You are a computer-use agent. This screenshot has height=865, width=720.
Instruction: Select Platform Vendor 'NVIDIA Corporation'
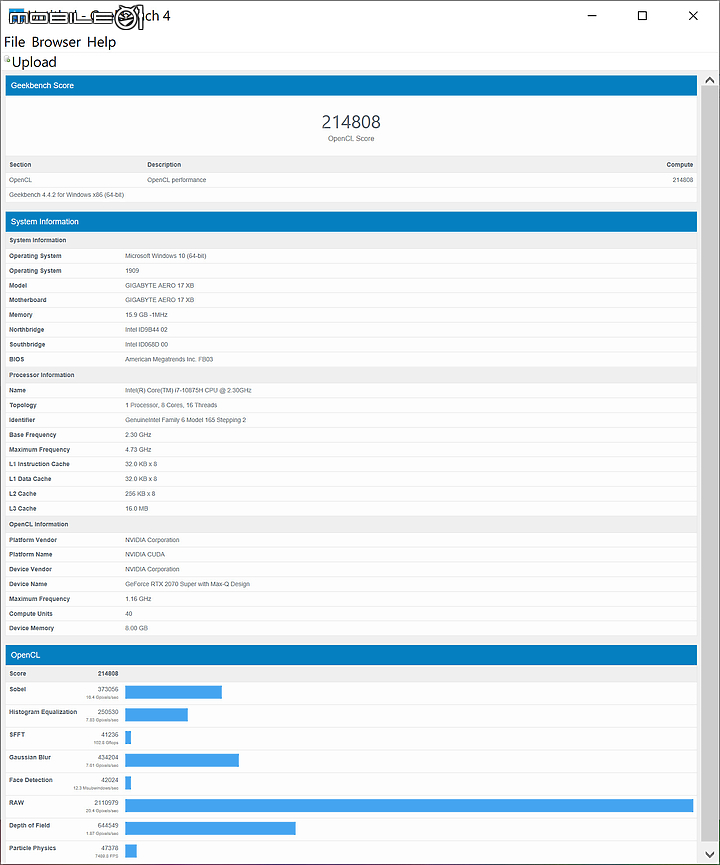[x=152, y=540]
